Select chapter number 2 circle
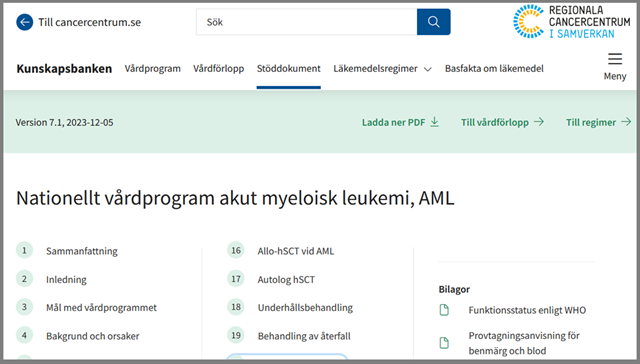 click(x=24, y=279)
